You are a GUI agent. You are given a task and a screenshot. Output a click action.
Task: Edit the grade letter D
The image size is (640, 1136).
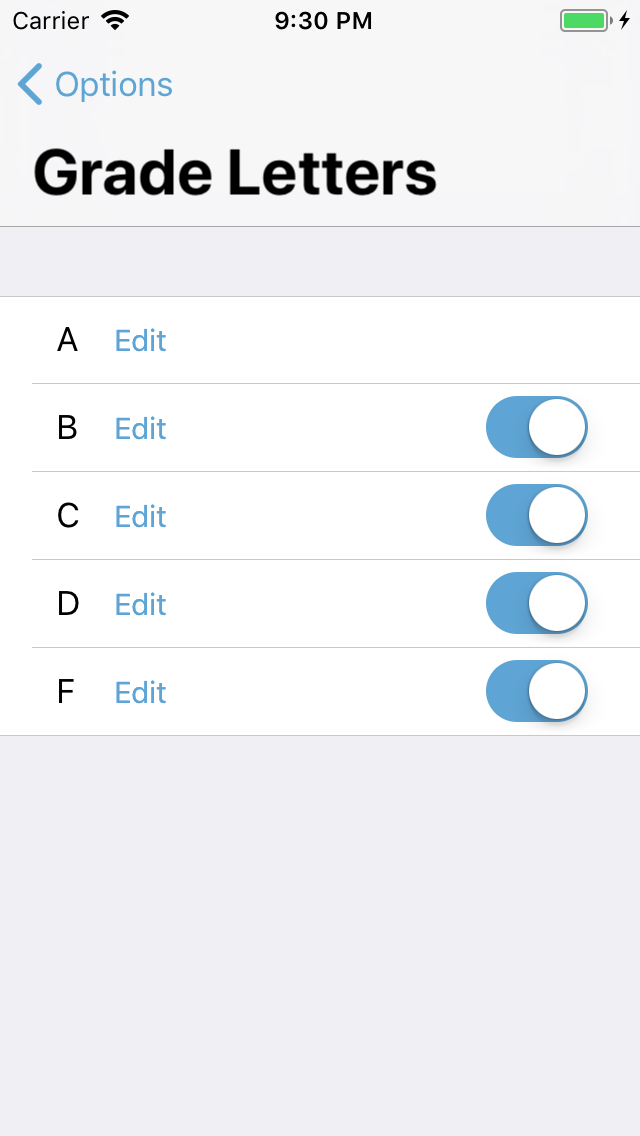pos(139,604)
